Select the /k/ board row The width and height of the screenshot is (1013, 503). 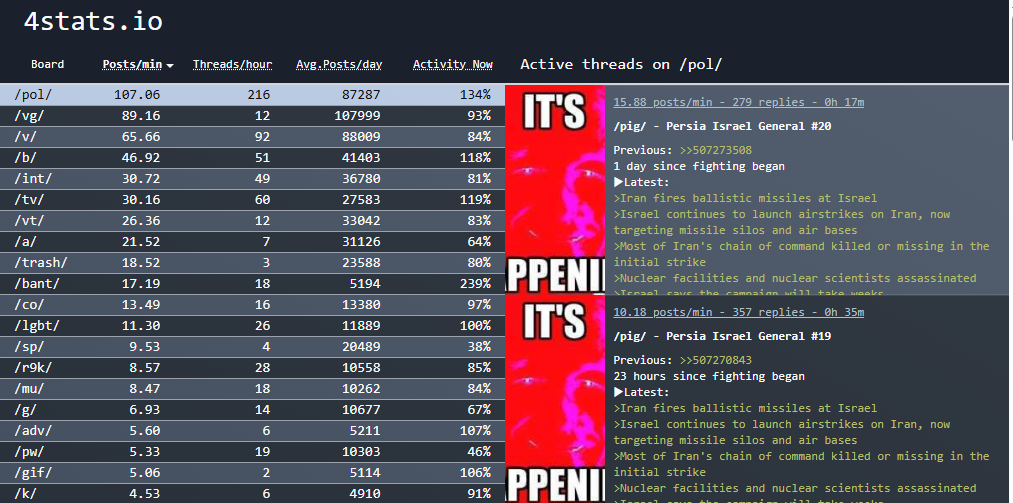252,493
